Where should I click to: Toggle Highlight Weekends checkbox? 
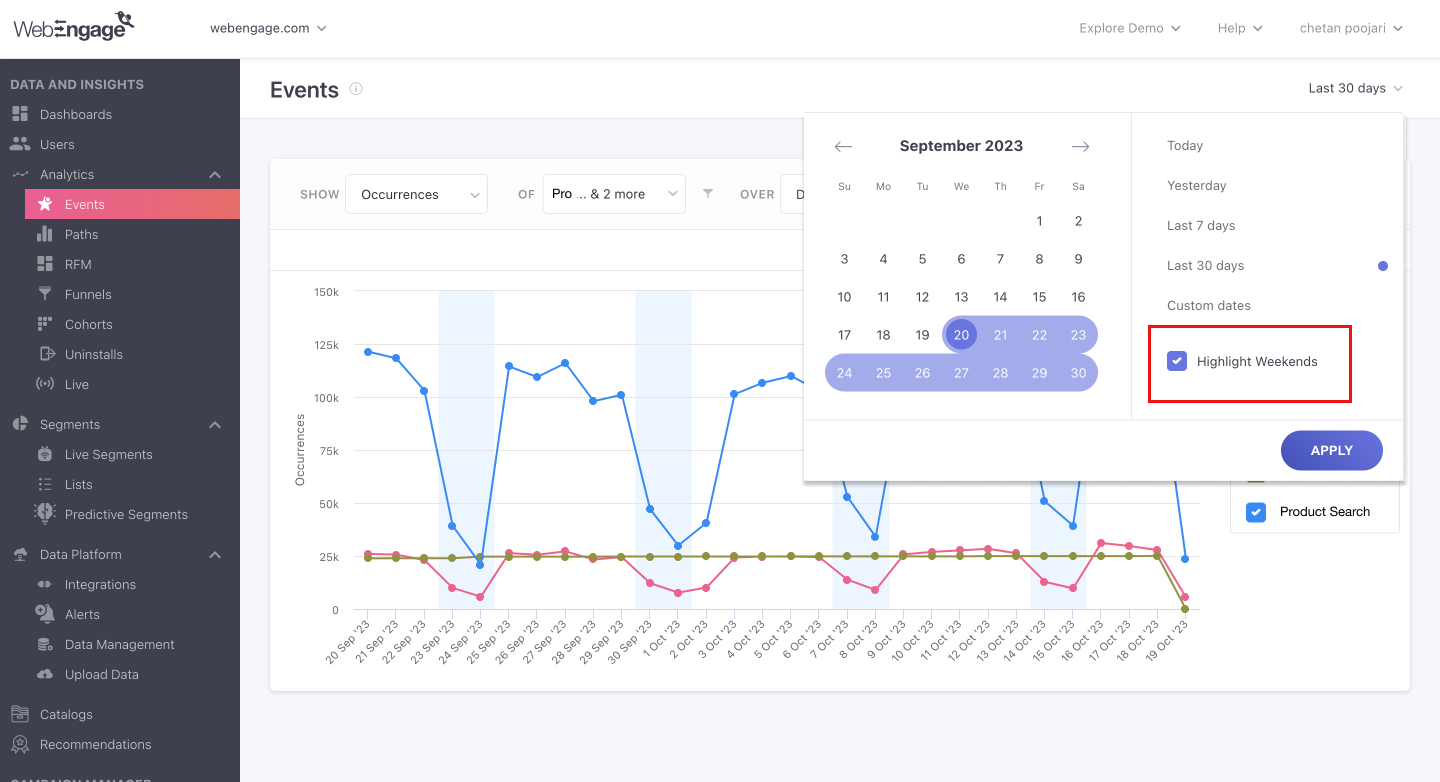[1177, 361]
